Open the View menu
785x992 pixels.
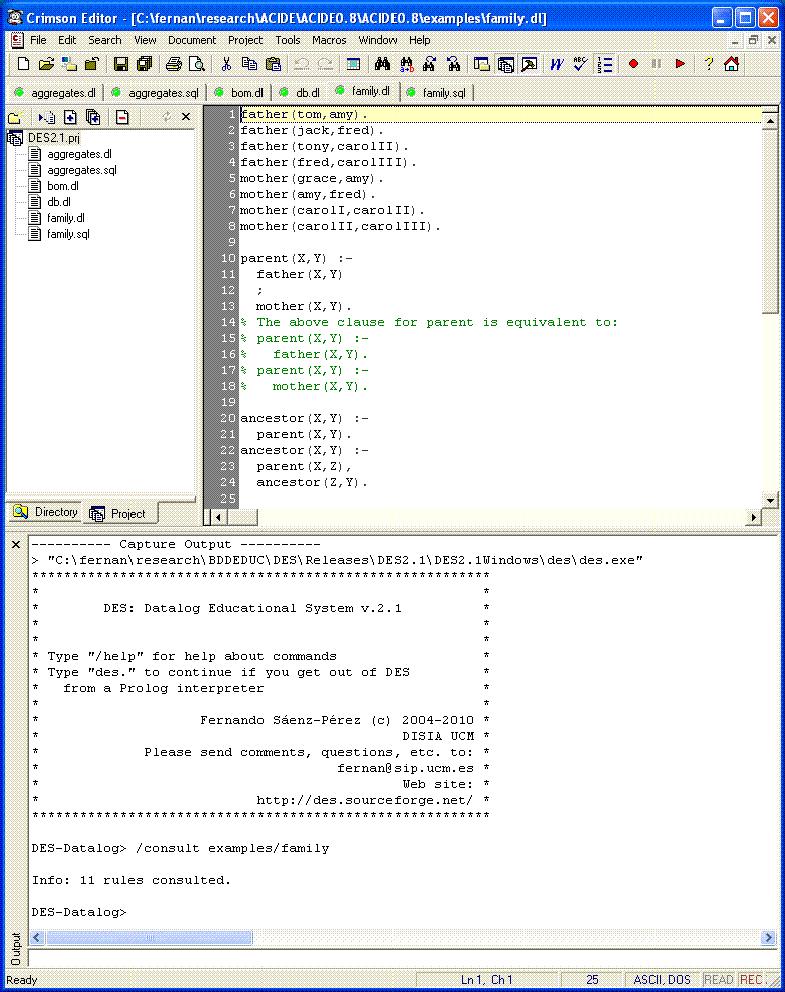coord(145,40)
